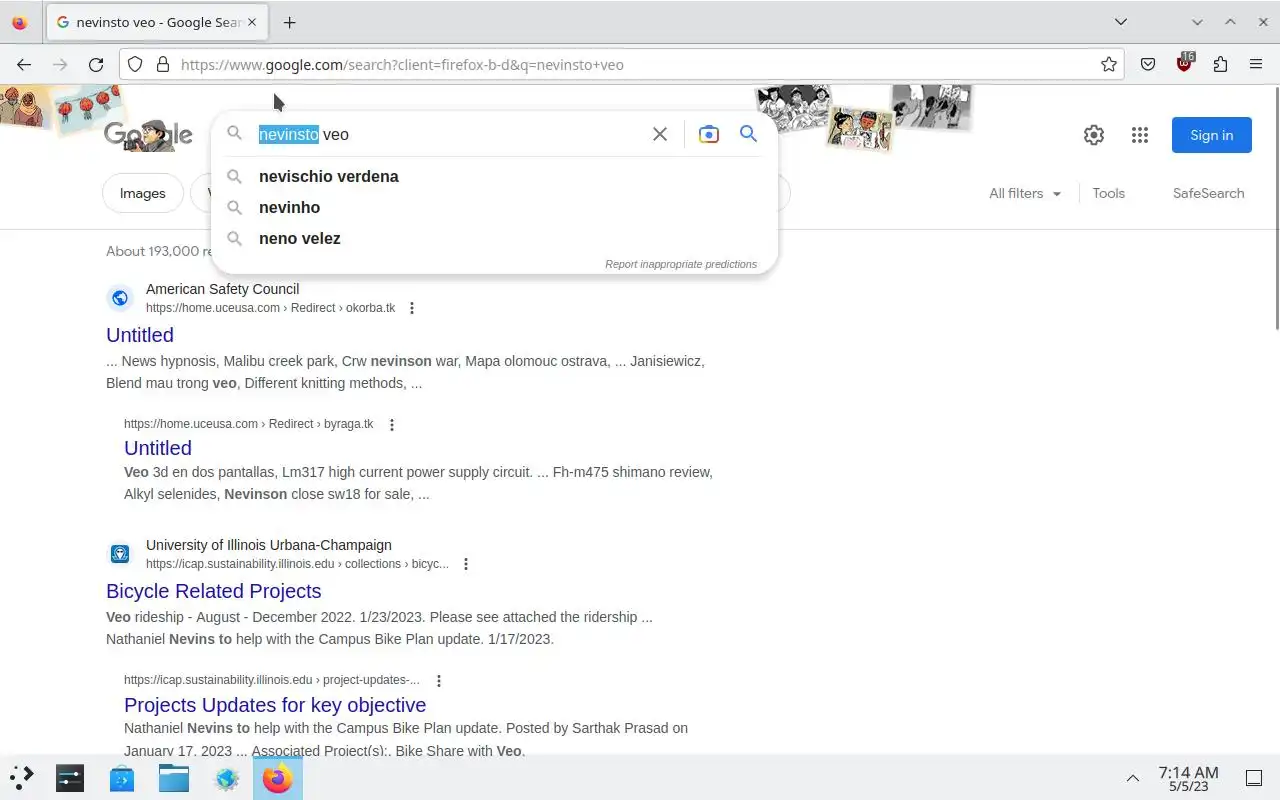The image size is (1280, 800).
Task: Open options for project-updates result
Action: click(x=438, y=680)
